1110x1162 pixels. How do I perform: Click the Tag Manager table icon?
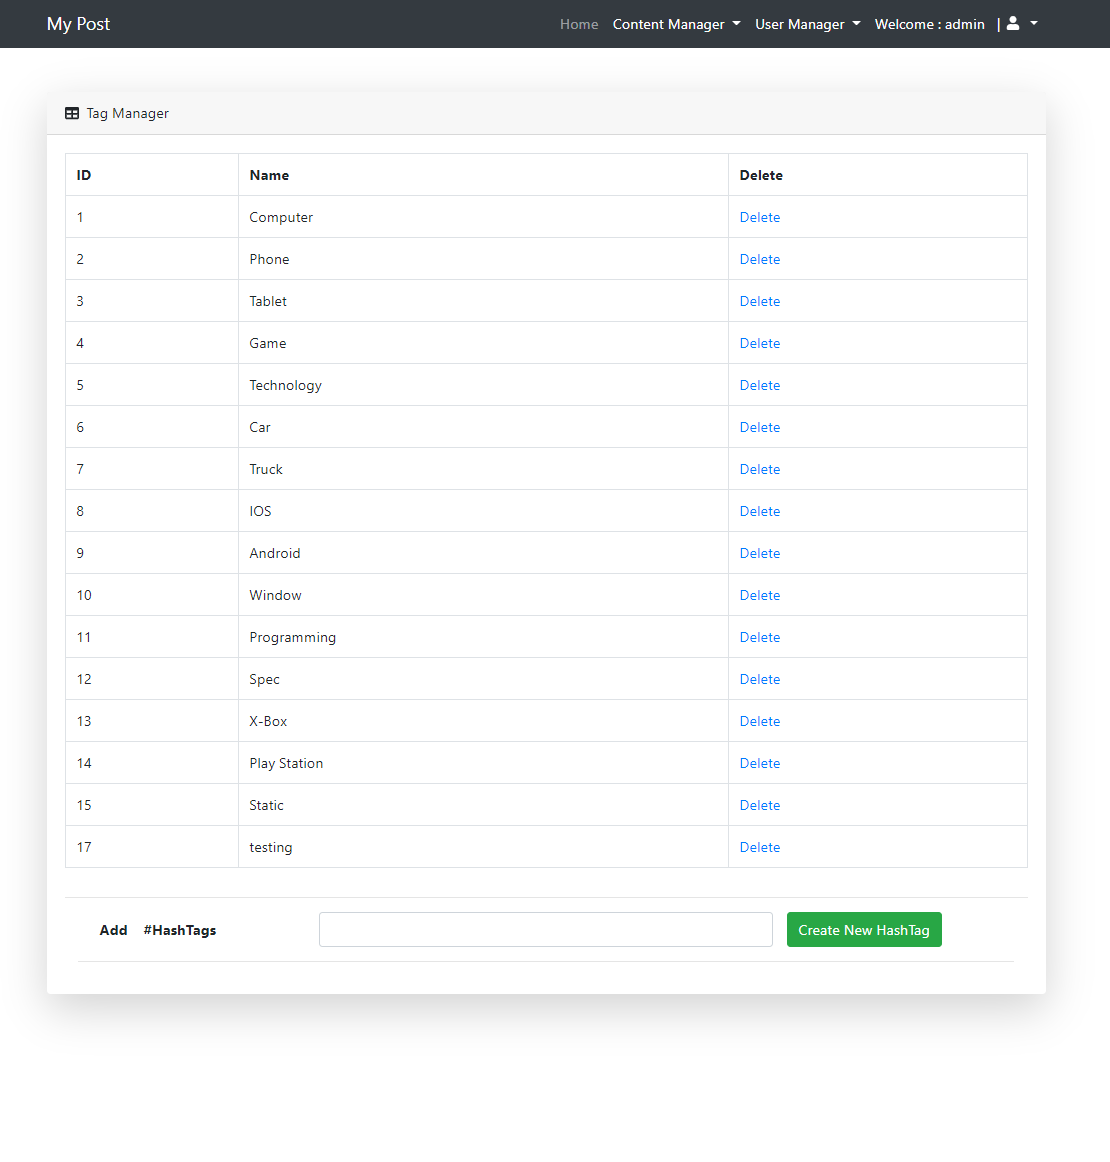pyautogui.click(x=72, y=113)
